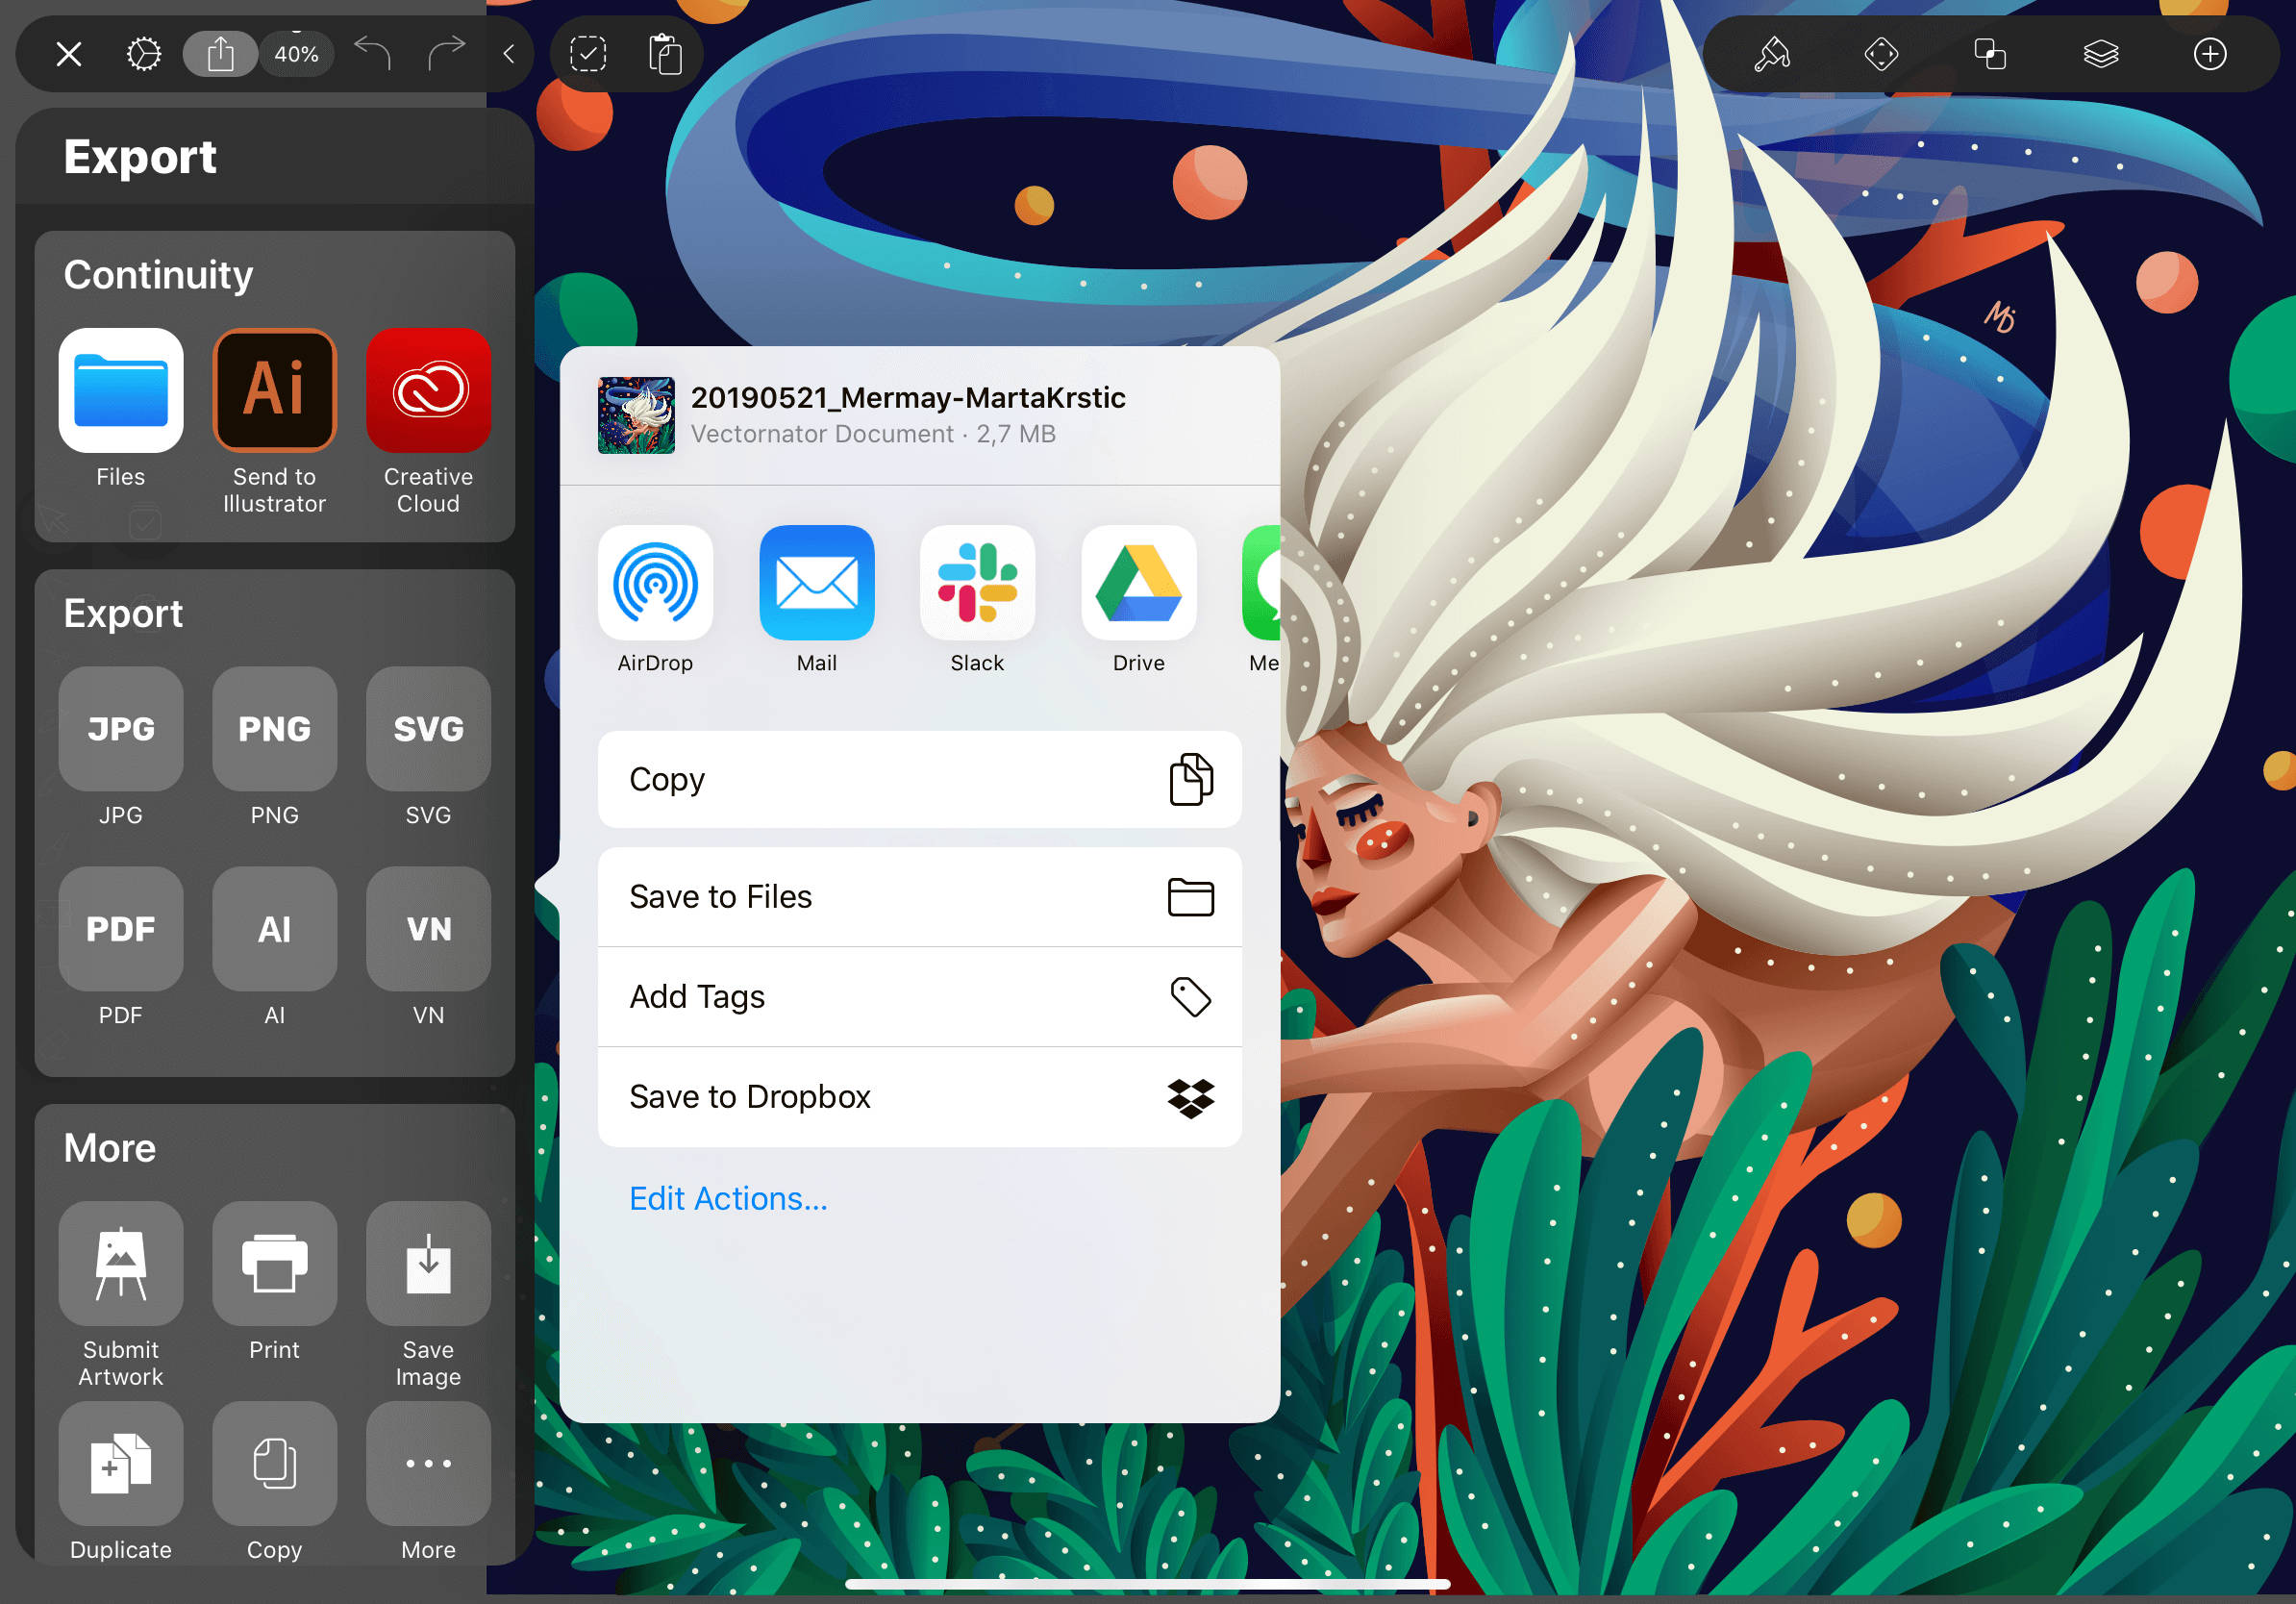
Task: Select the Move tool diamond icon
Action: click(x=1881, y=54)
